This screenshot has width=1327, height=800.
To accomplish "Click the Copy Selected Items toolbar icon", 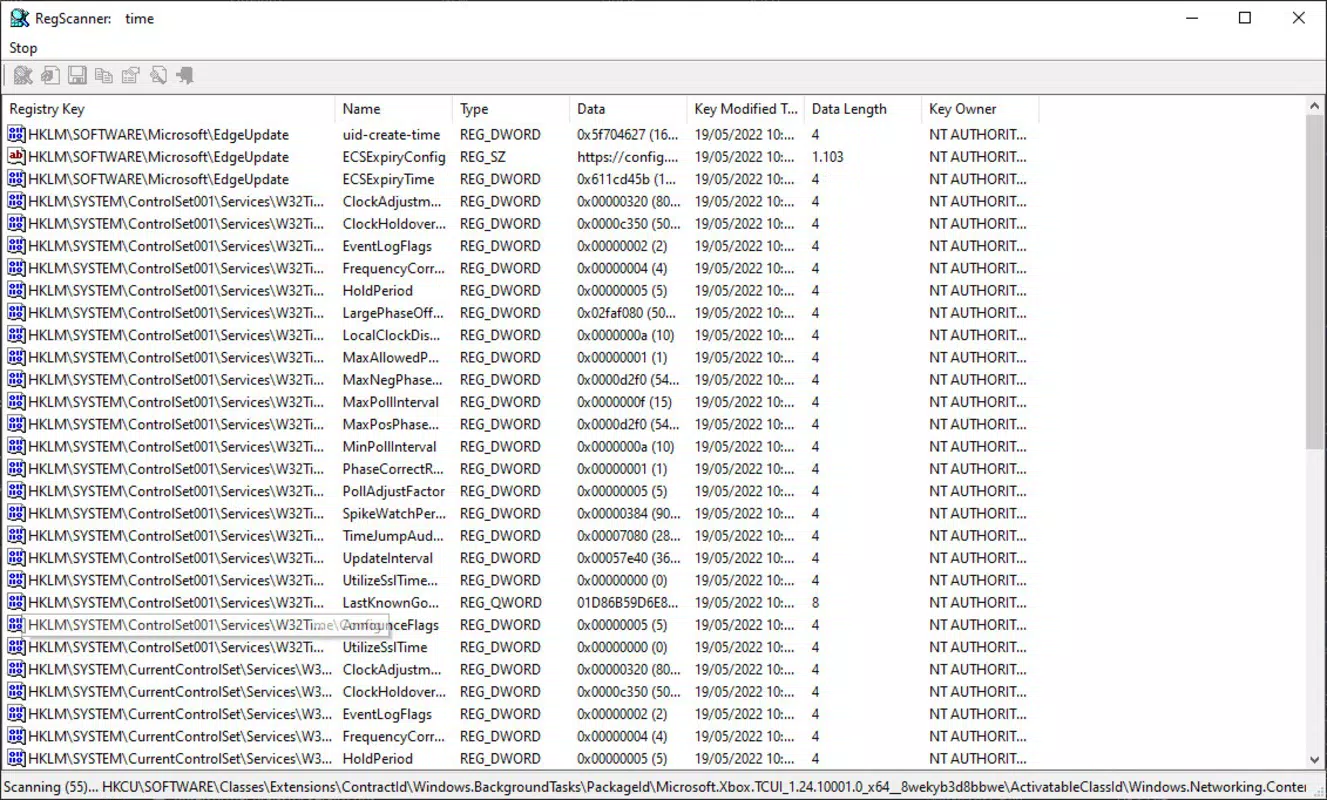I will (104, 75).
